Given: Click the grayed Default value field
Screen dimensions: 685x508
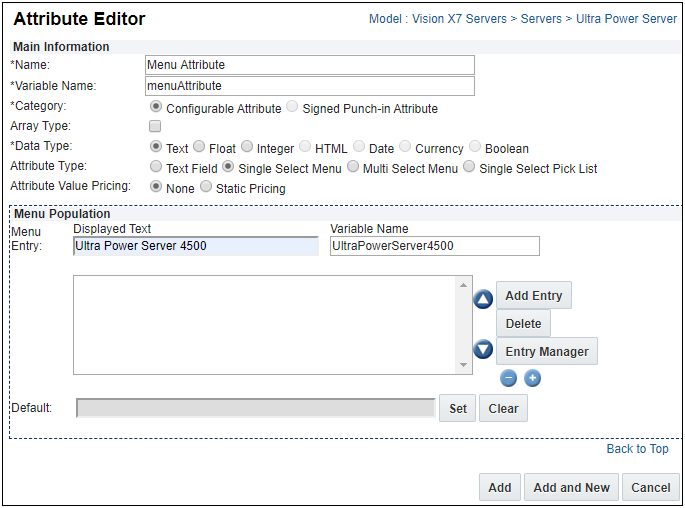Looking at the screenshot, I should pyautogui.click(x=256, y=408).
